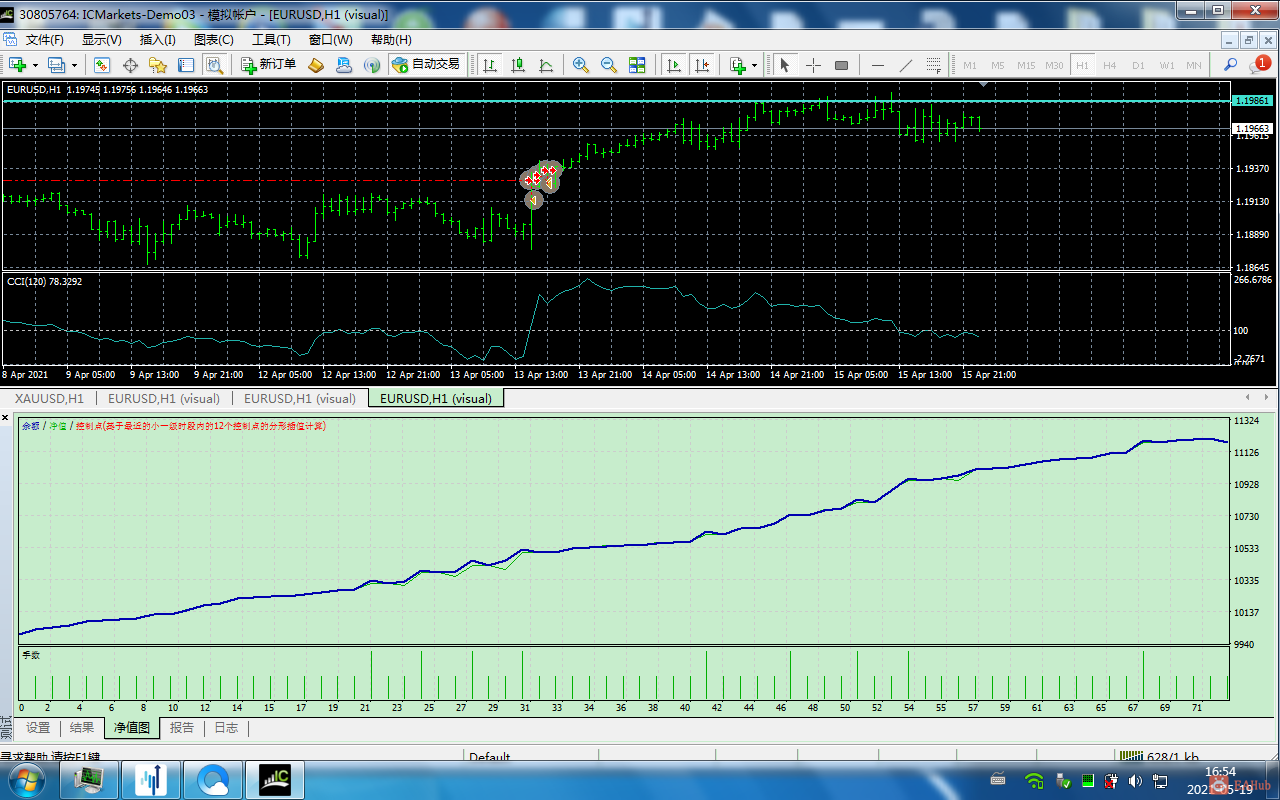This screenshot has width=1280, height=800.
Task: Open the 插入(I) menu
Action: [x=157, y=40]
